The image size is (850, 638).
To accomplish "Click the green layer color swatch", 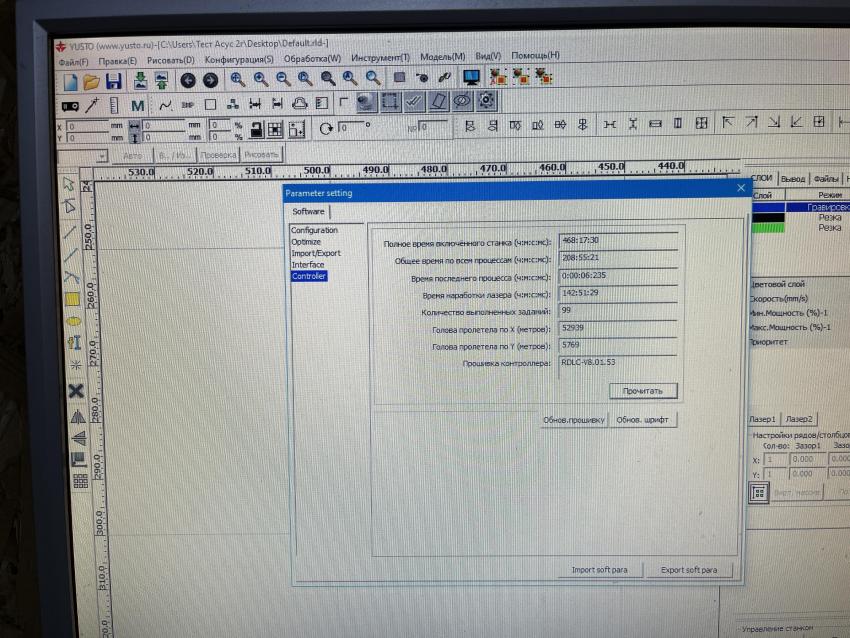I will (768, 228).
